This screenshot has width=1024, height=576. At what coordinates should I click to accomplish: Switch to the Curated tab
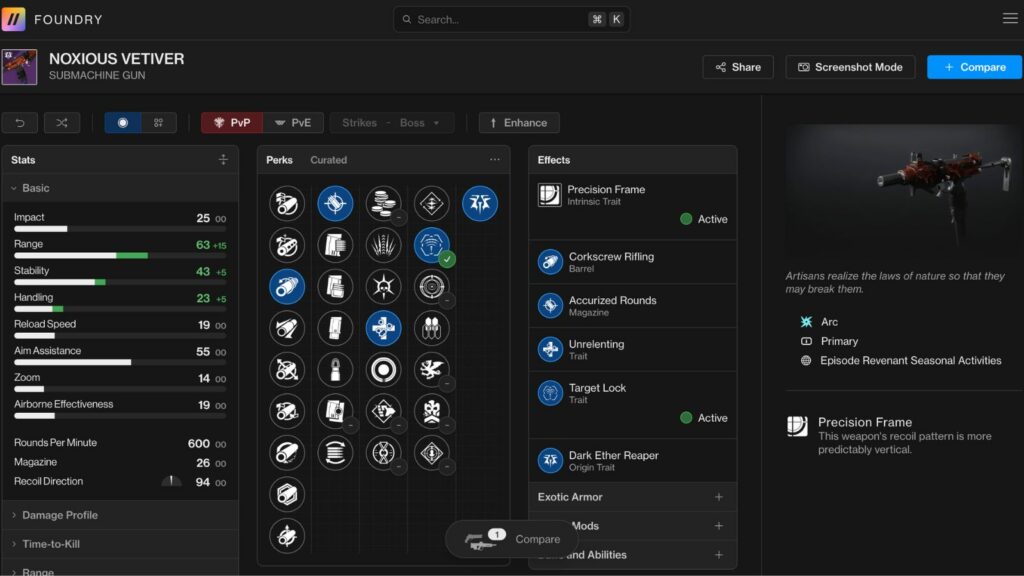328,160
